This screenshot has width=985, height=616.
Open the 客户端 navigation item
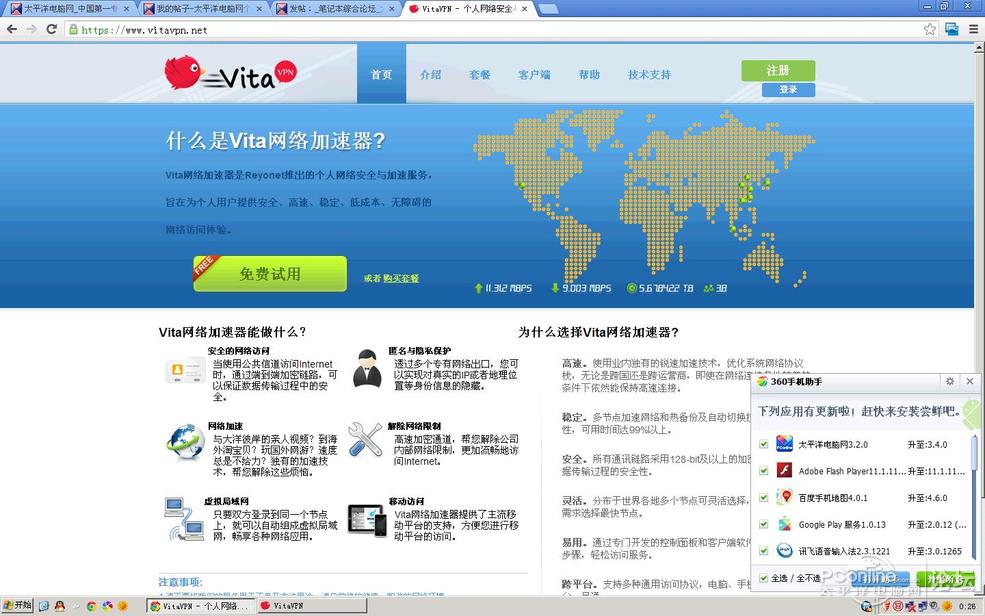(534, 75)
